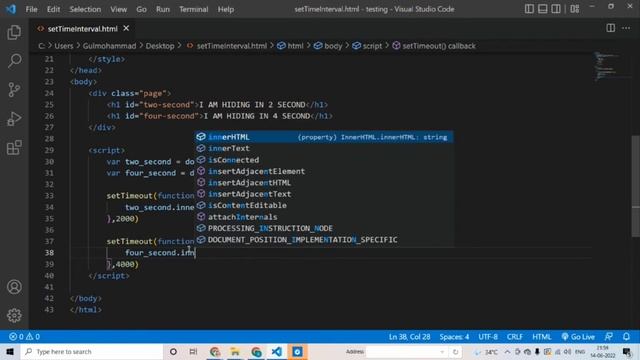Viewport: 640px width, 360px height.
Task: Select insertAdjacentText suggestion
Action: click(x=323, y=194)
